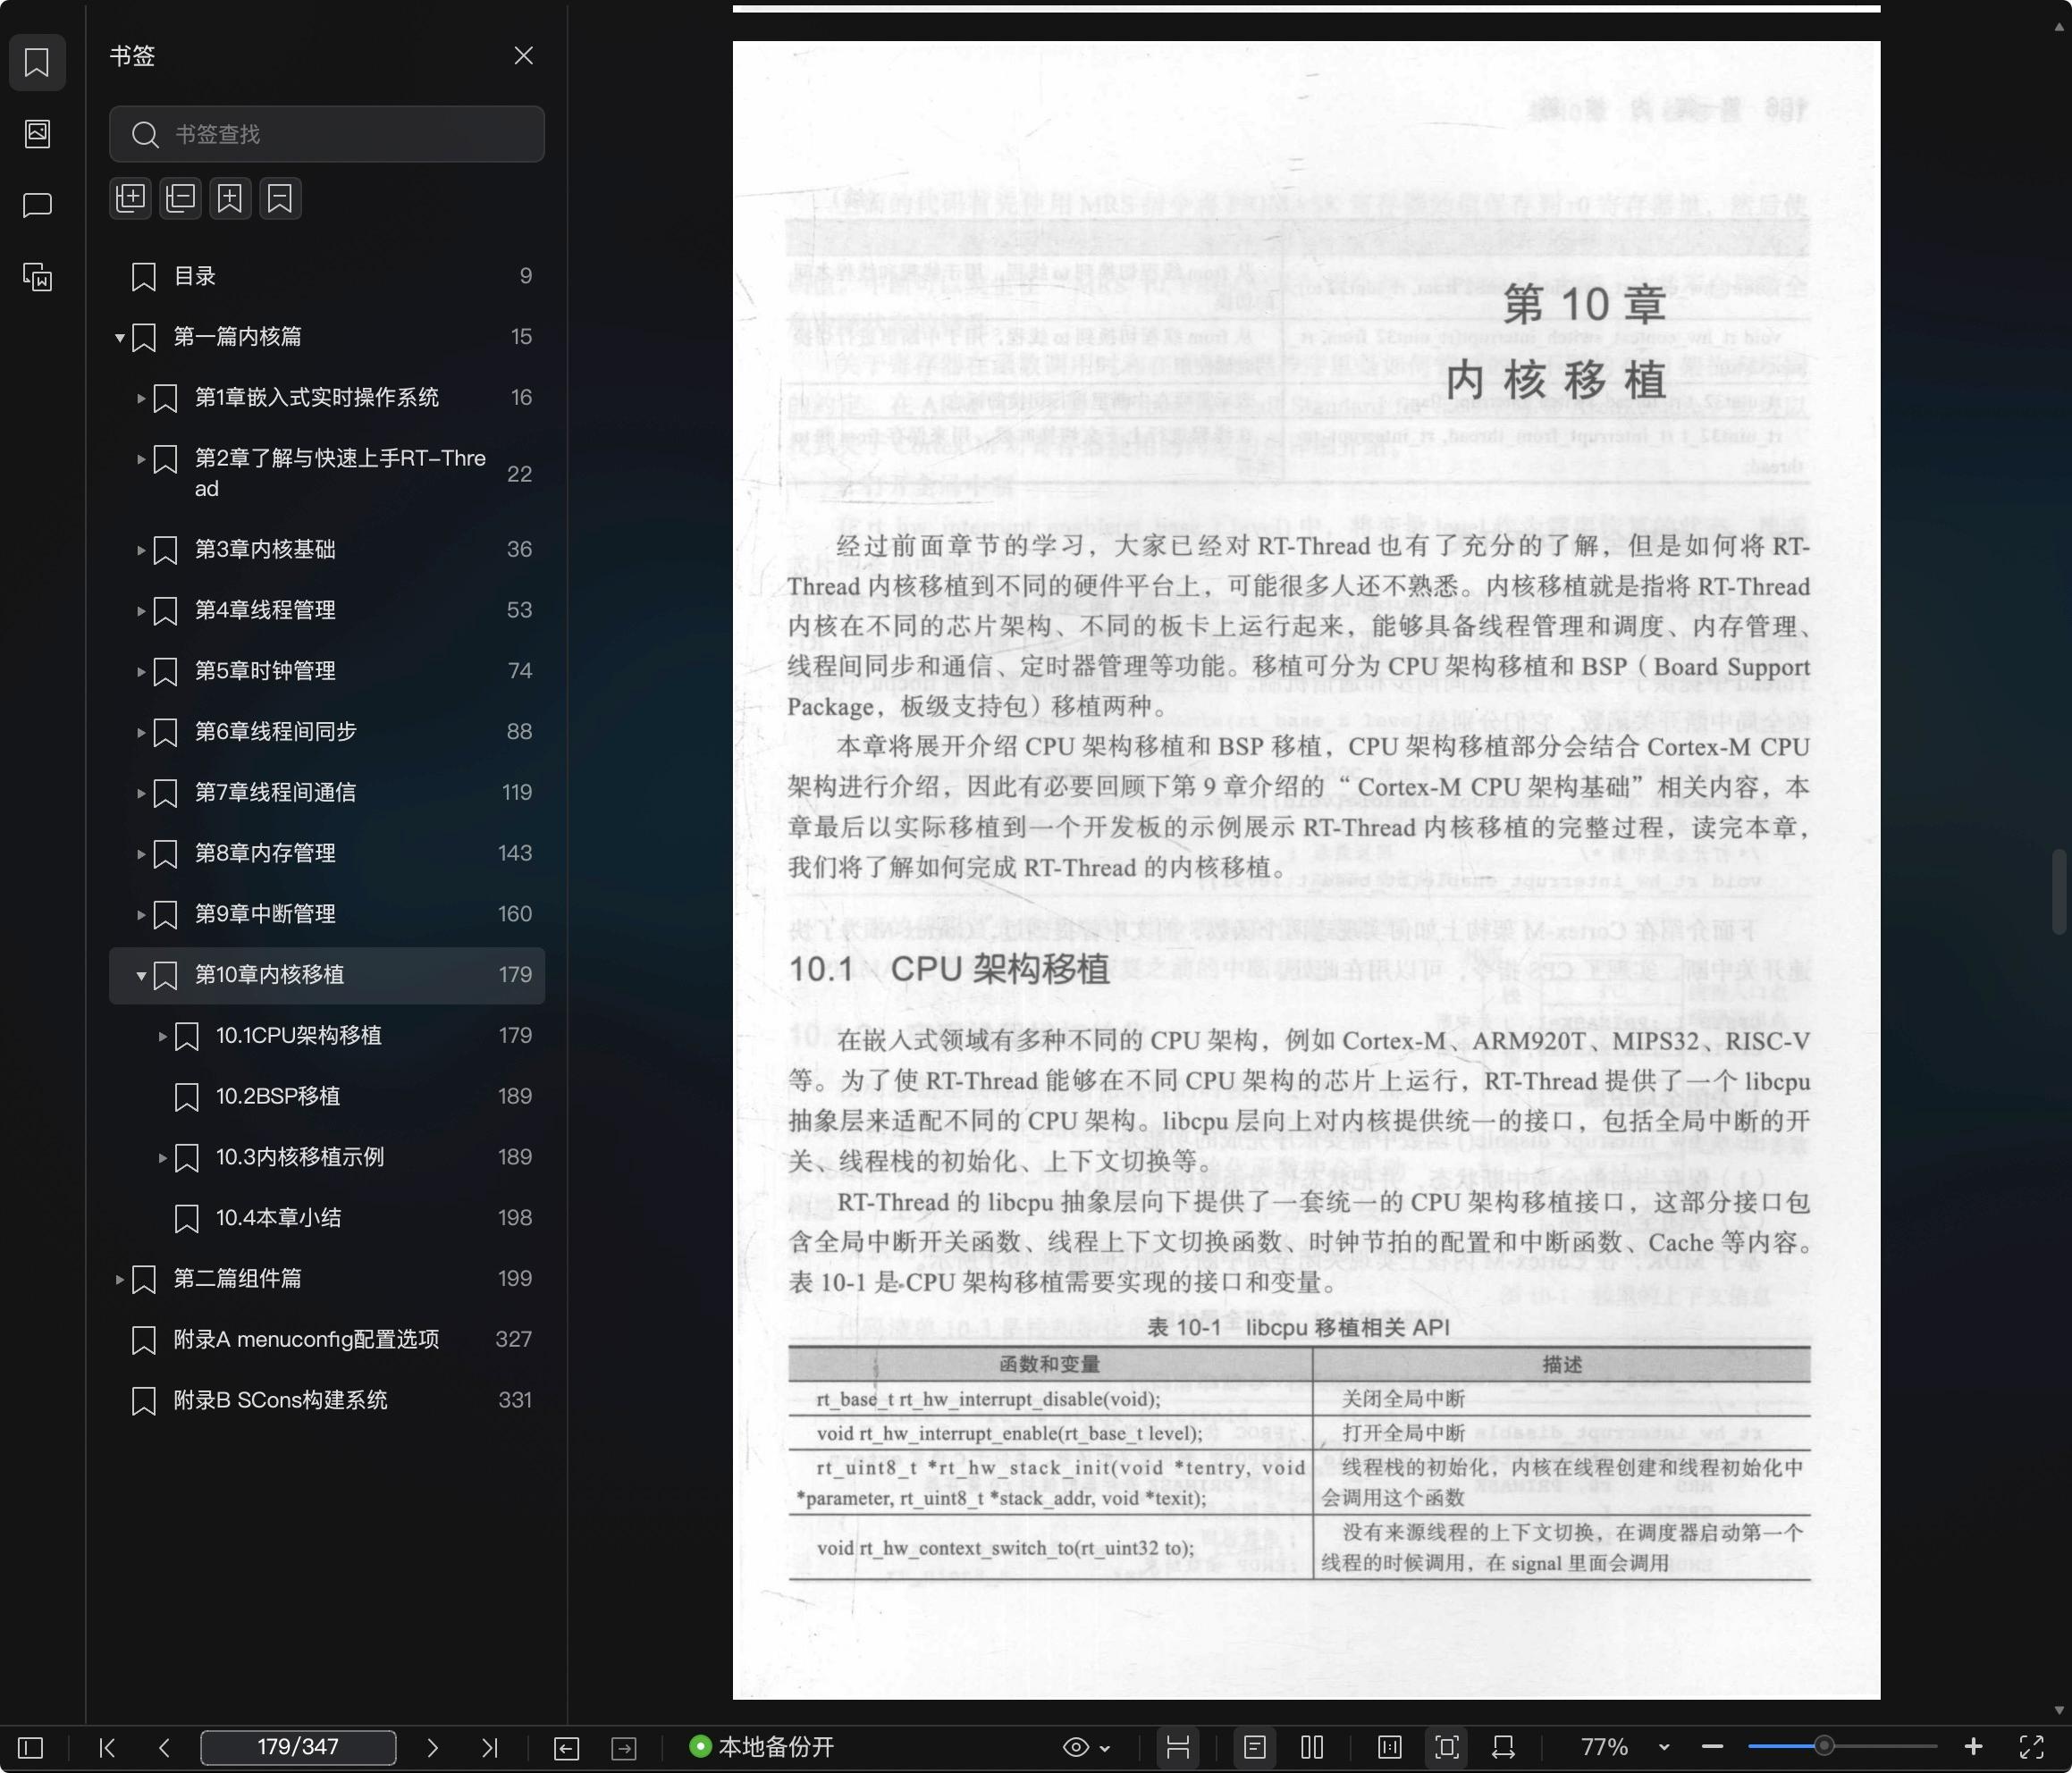This screenshot has height=1773, width=2072.
Task: Collapse all bookmarks icon
Action: [180, 198]
